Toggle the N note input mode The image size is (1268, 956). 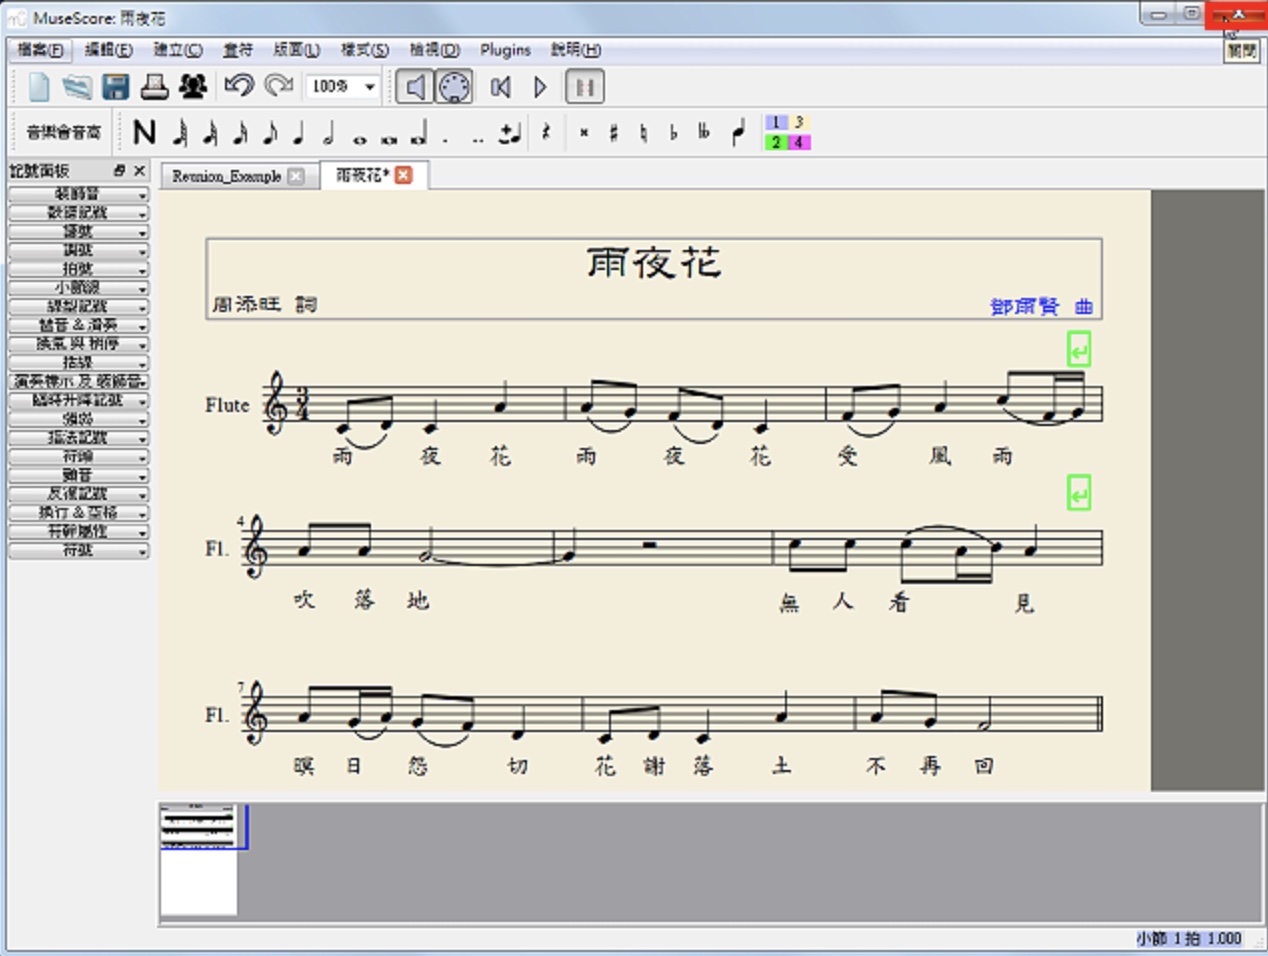[145, 132]
